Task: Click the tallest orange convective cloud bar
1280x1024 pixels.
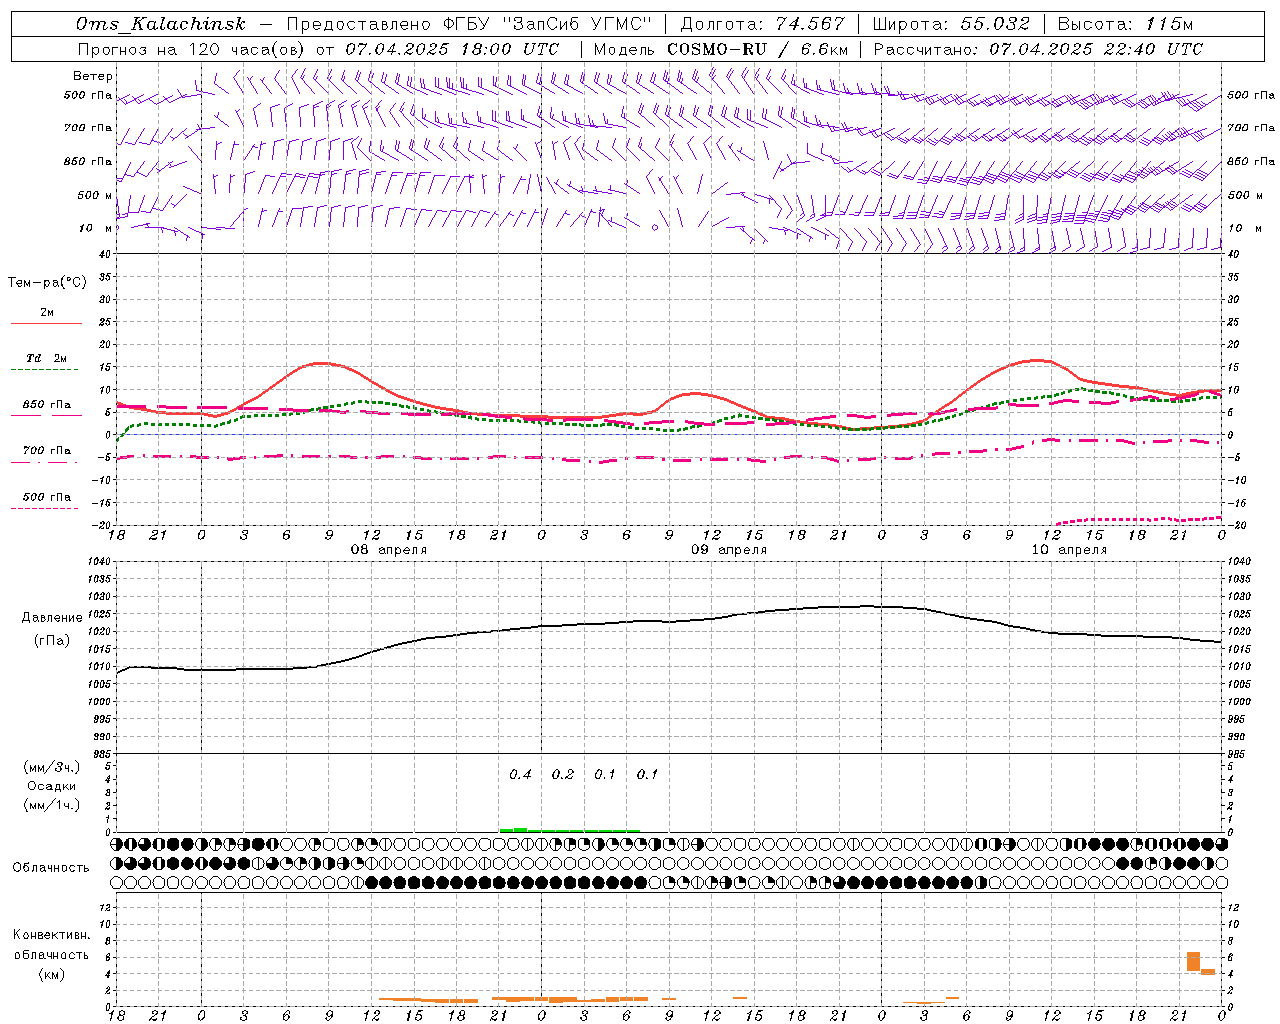Action: click(1193, 961)
